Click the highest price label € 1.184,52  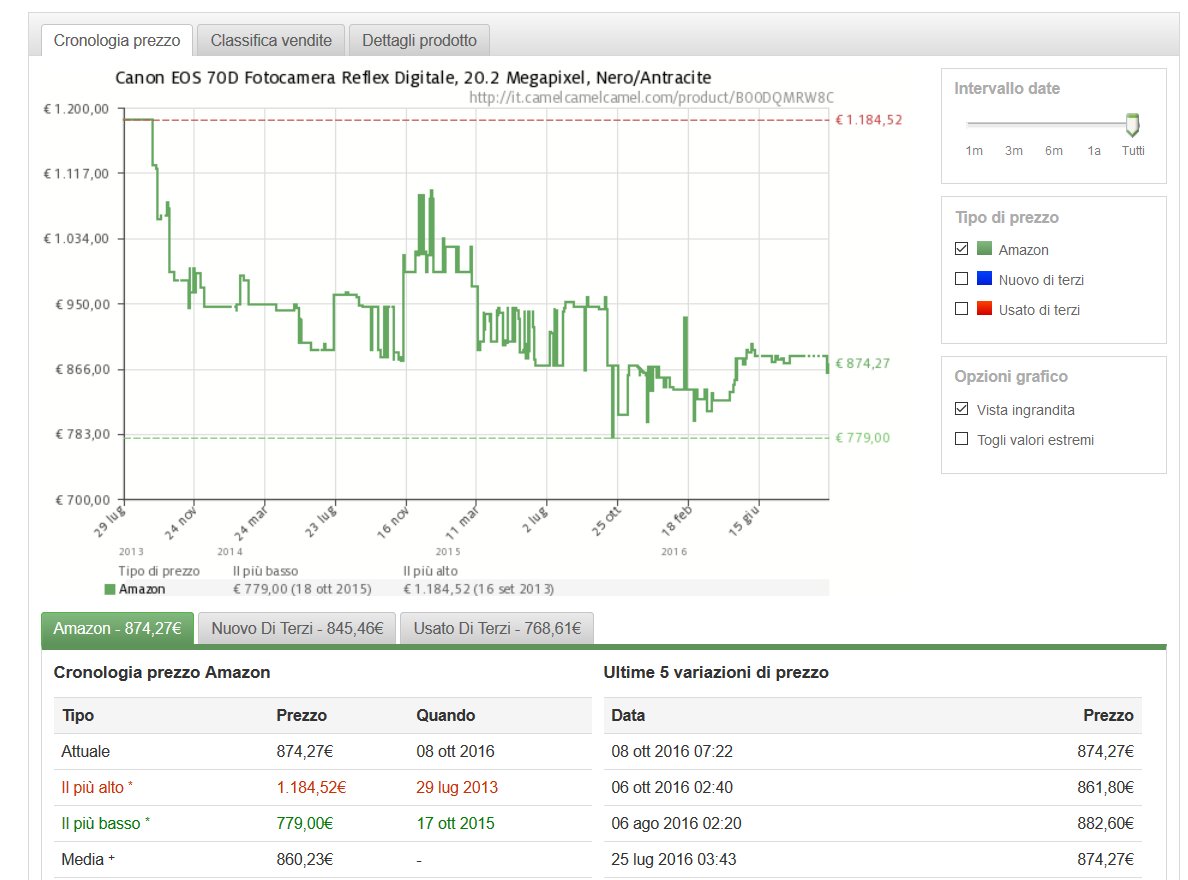click(869, 120)
